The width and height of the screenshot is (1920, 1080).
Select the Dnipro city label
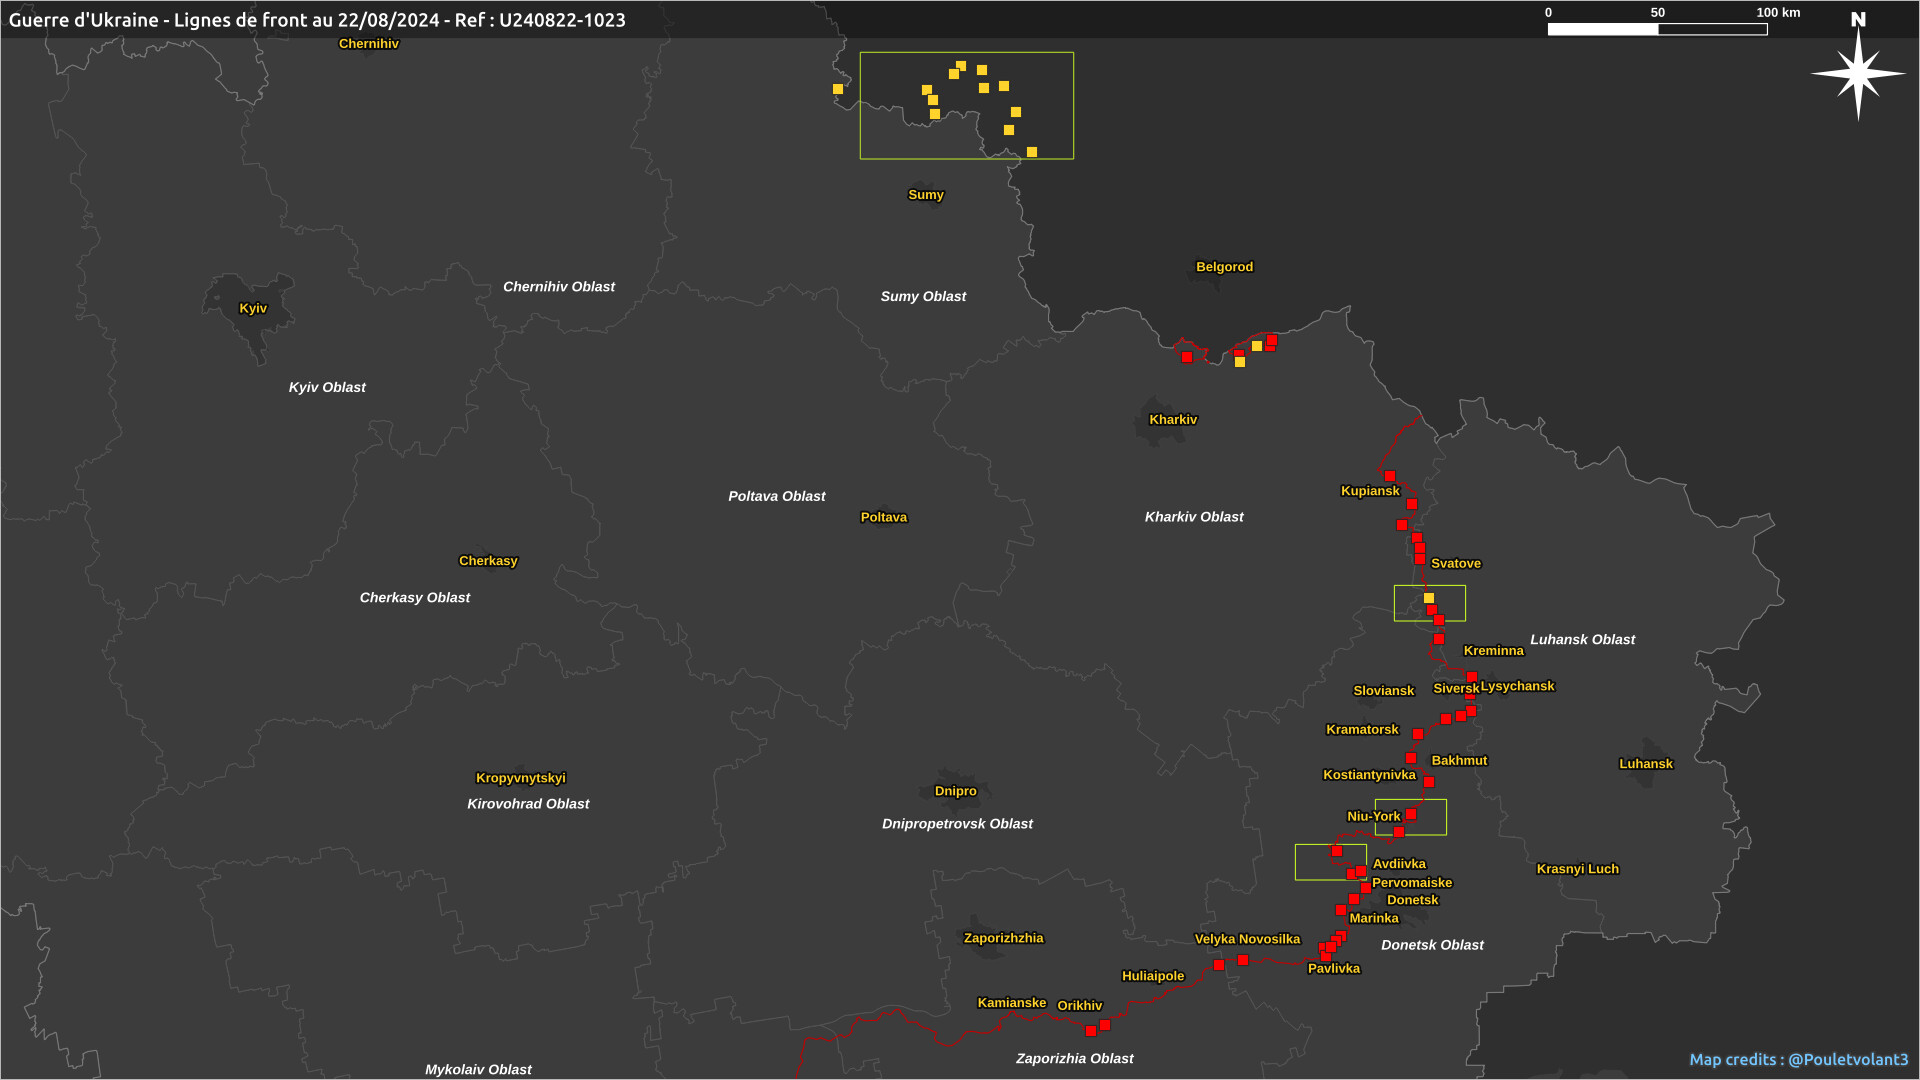955,791
